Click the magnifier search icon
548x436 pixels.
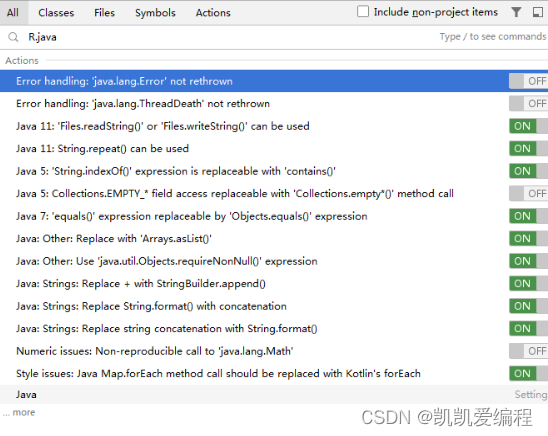pyautogui.click(x=13, y=37)
